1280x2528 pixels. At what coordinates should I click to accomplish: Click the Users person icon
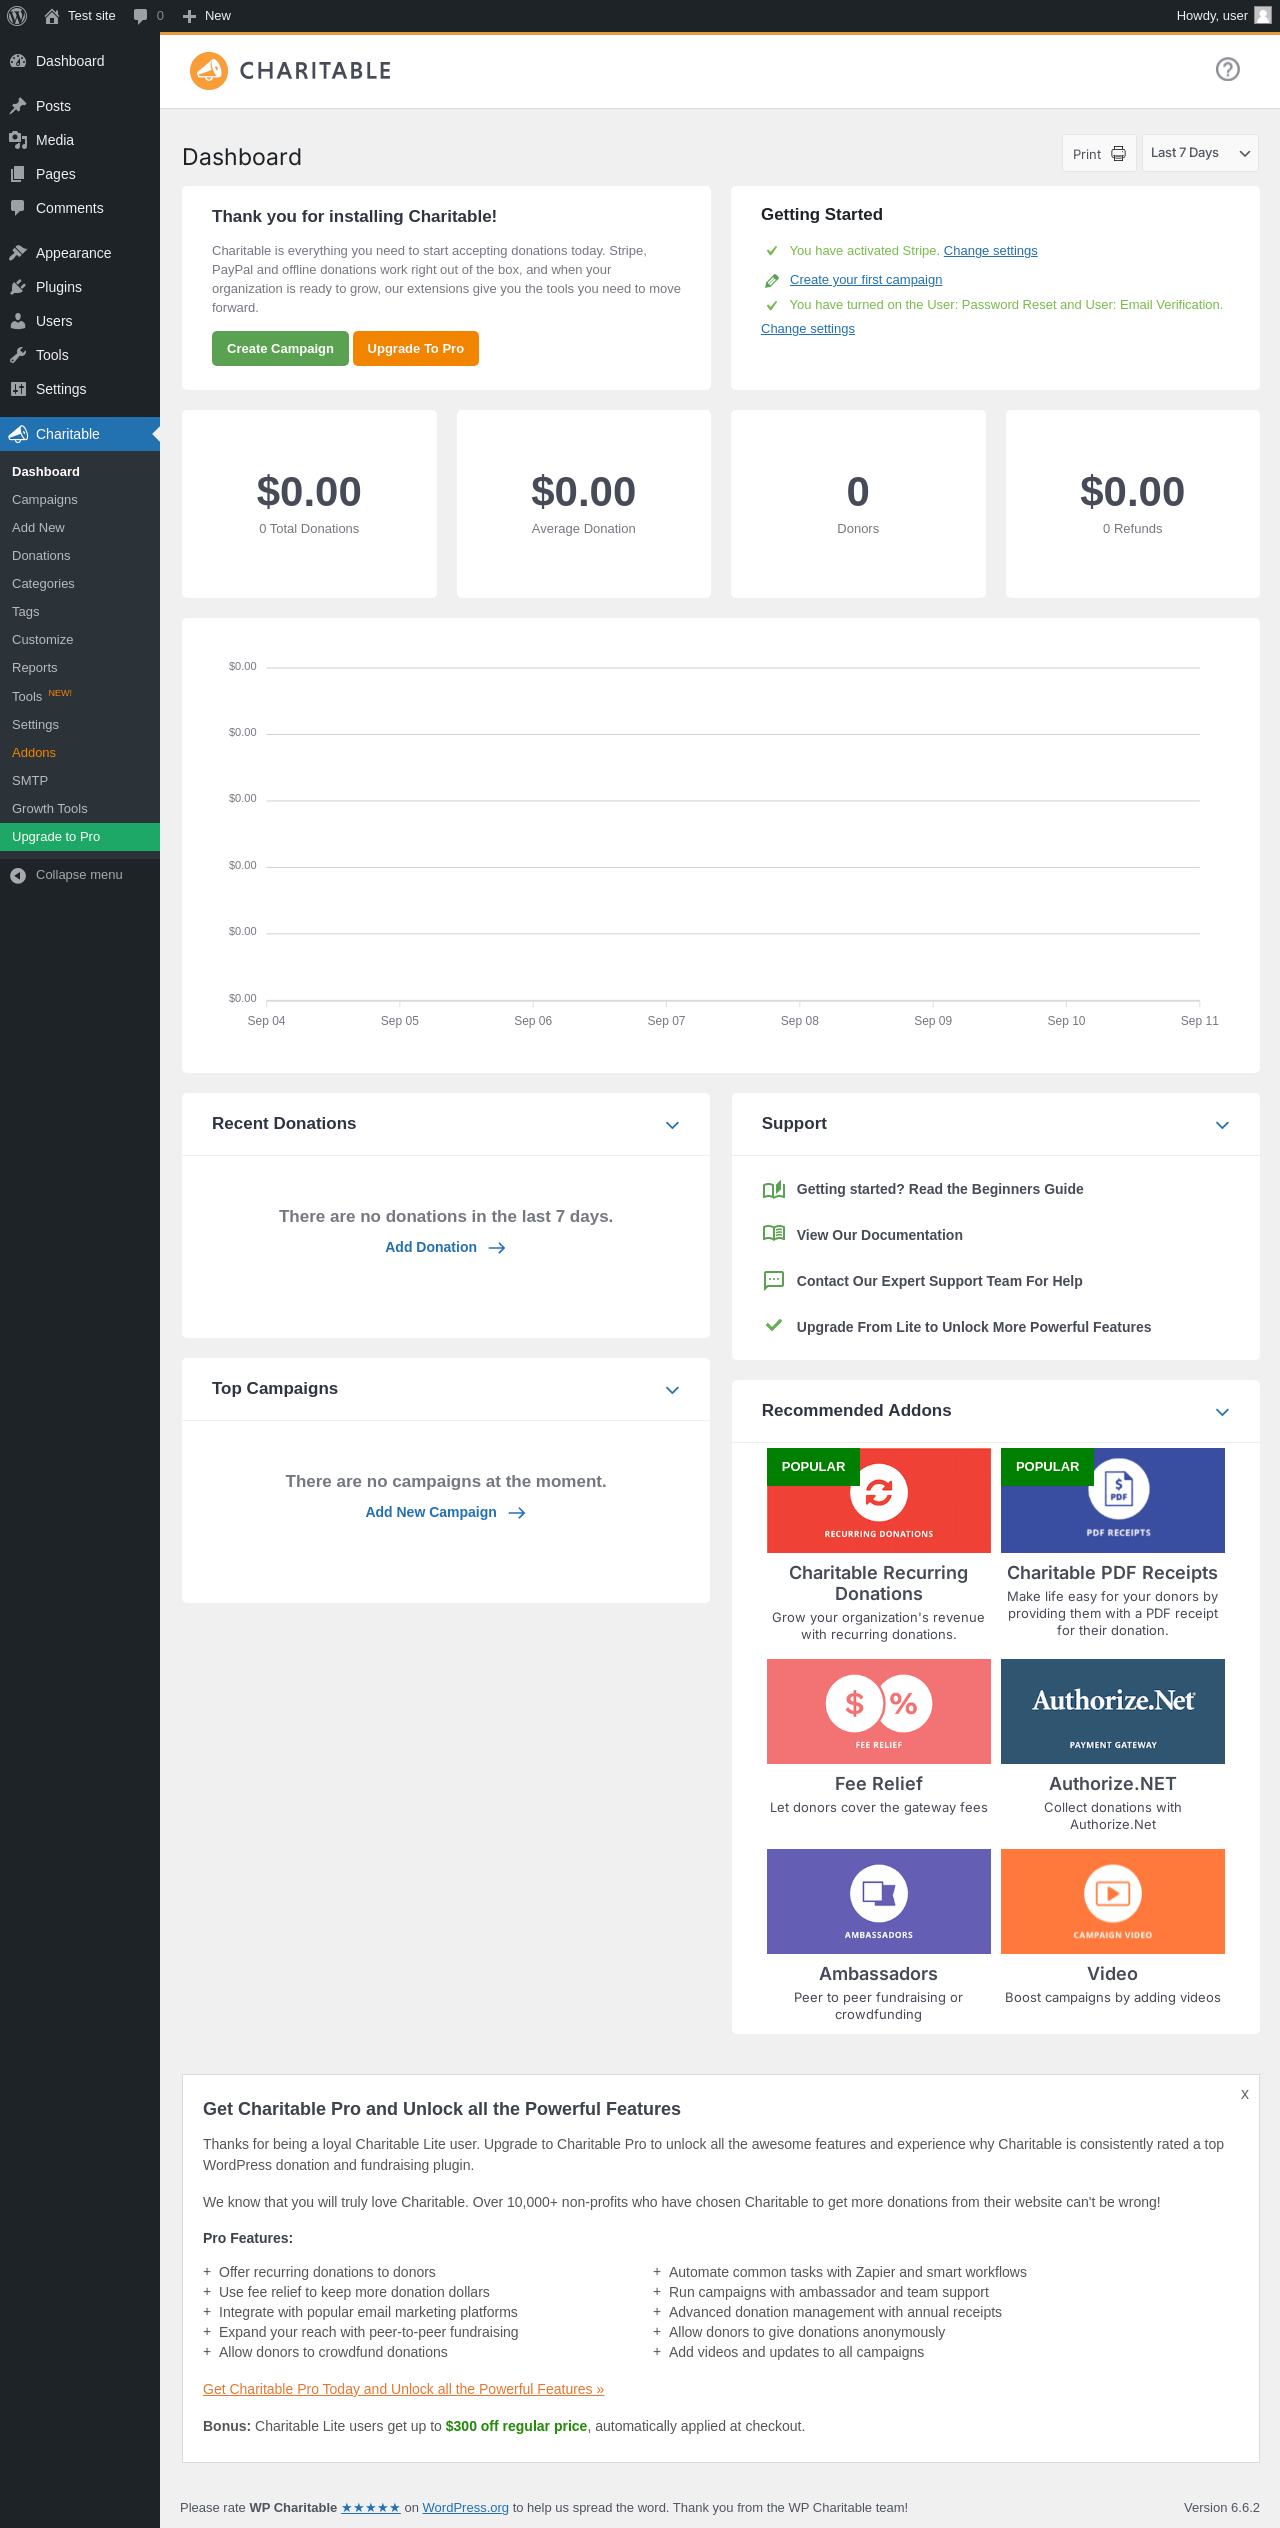(x=18, y=321)
